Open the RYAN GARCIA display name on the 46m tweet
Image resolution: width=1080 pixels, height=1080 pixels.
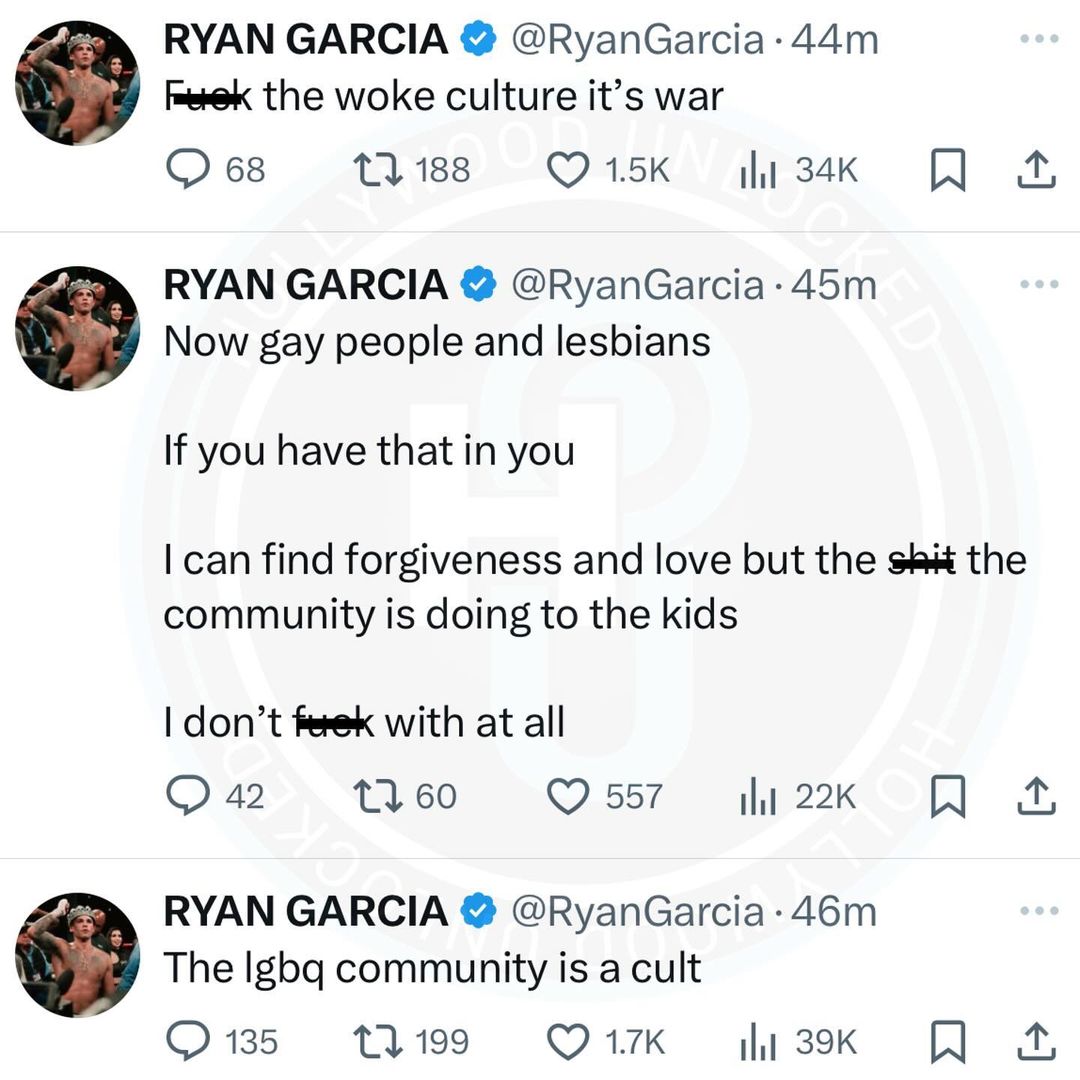305,911
